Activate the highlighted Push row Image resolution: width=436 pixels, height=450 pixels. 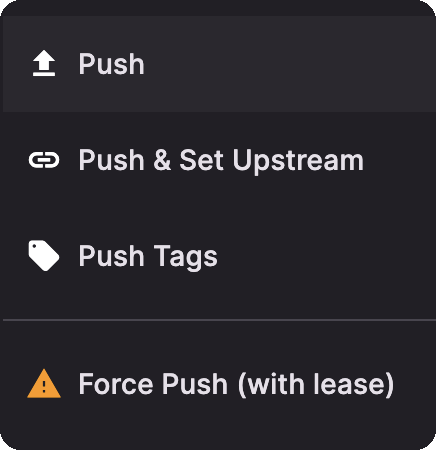pos(219,64)
